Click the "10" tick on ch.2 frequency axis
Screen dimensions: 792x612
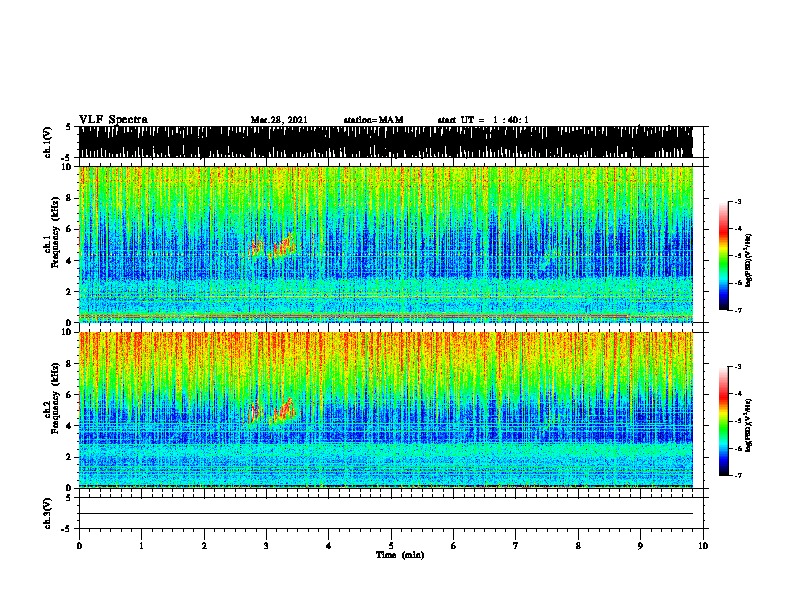66,332
